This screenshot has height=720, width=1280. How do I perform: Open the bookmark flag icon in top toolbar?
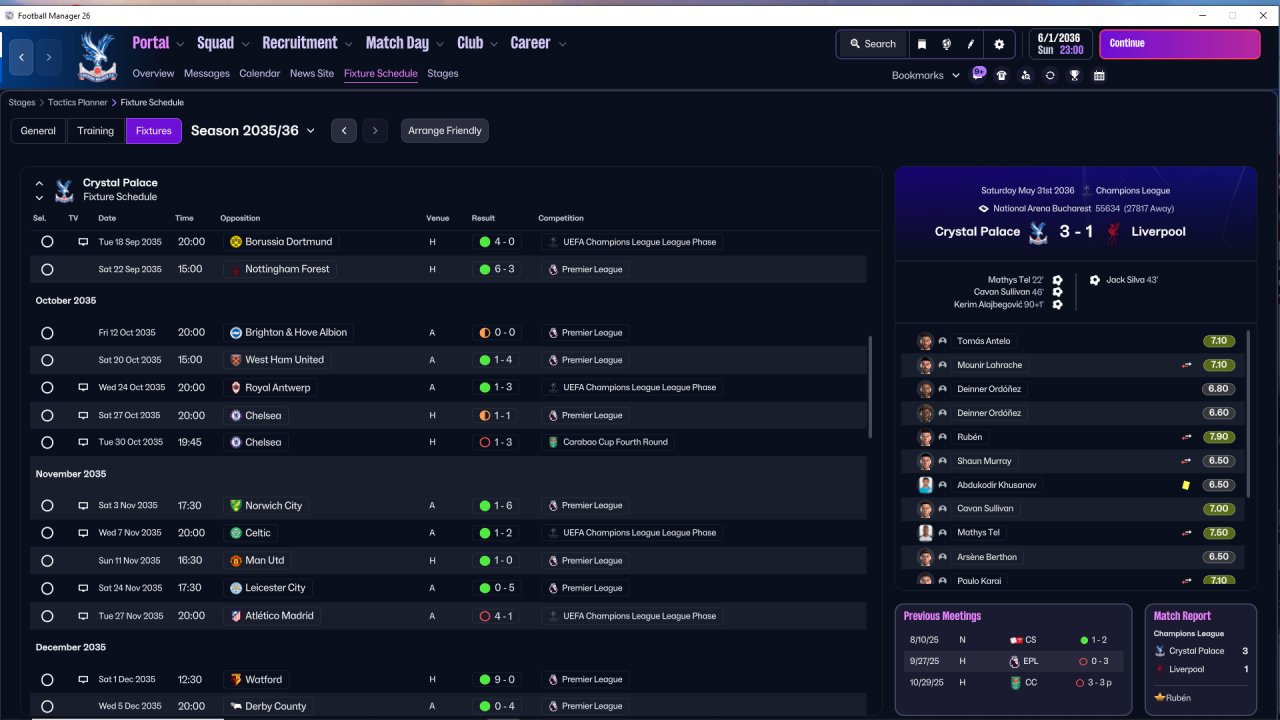[921, 44]
